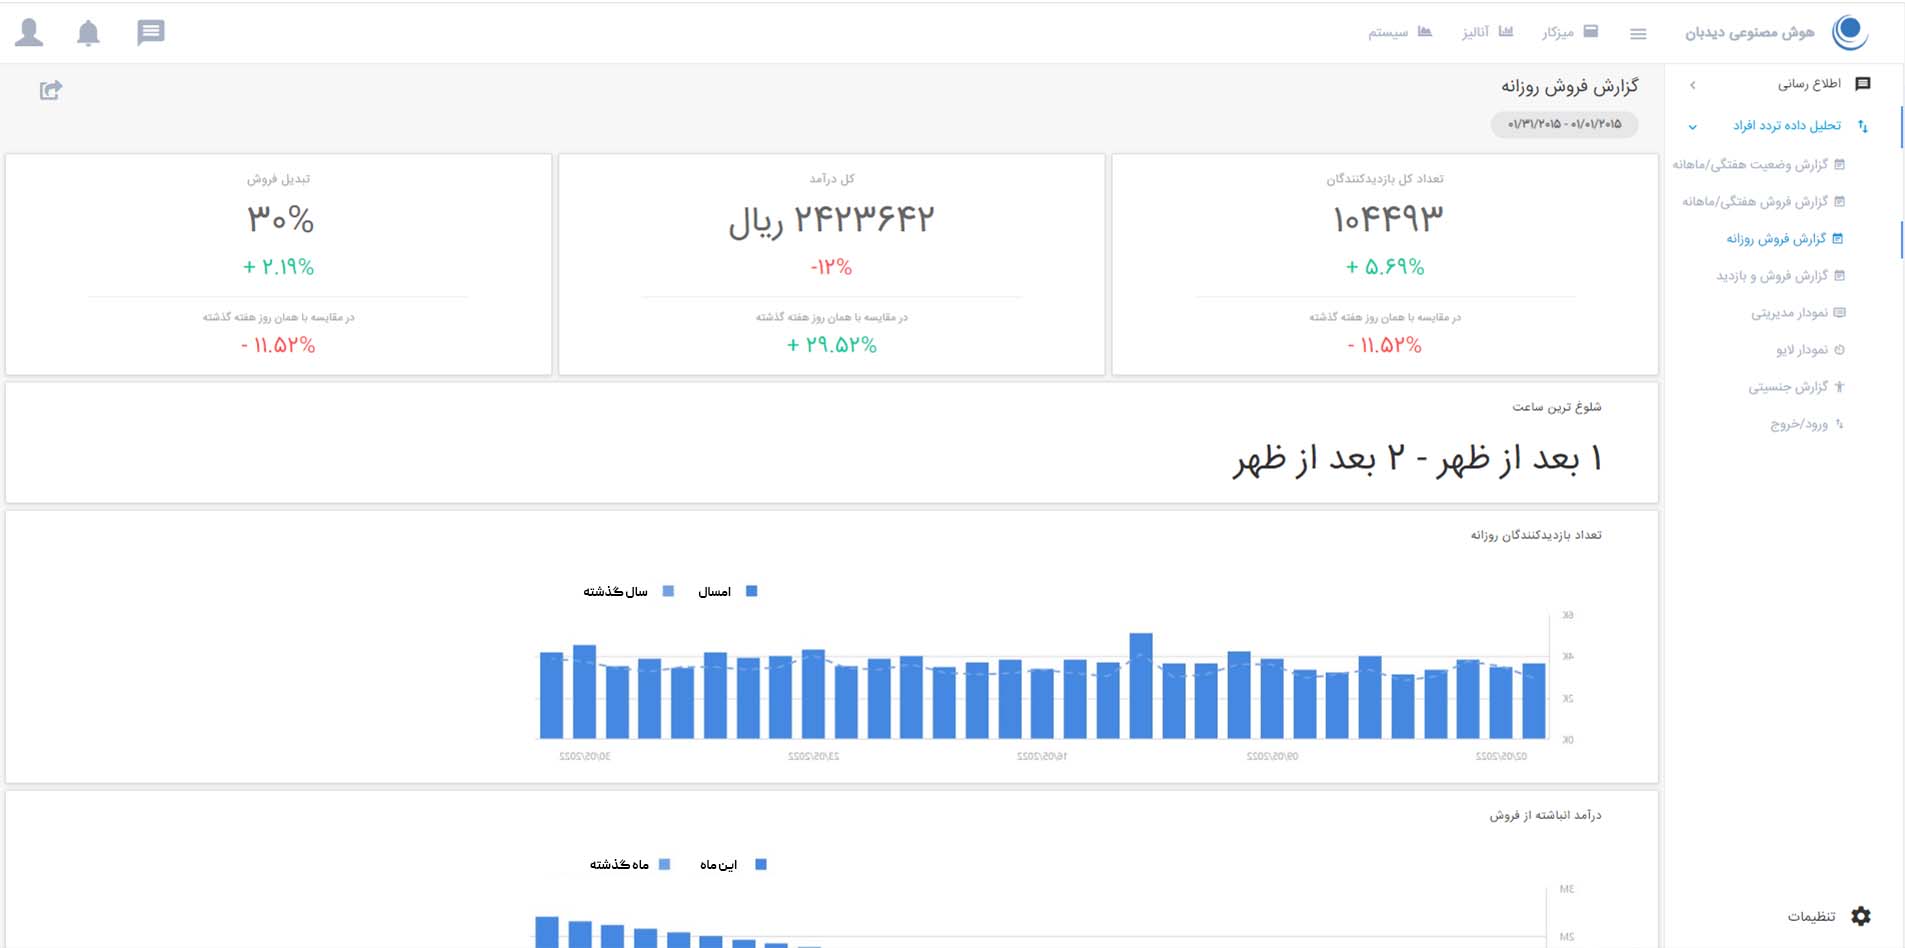This screenshot has width=1905, height=948.
Task: Open settings (تنظیمات) gear icon
Action: (x=1860, y=916)
